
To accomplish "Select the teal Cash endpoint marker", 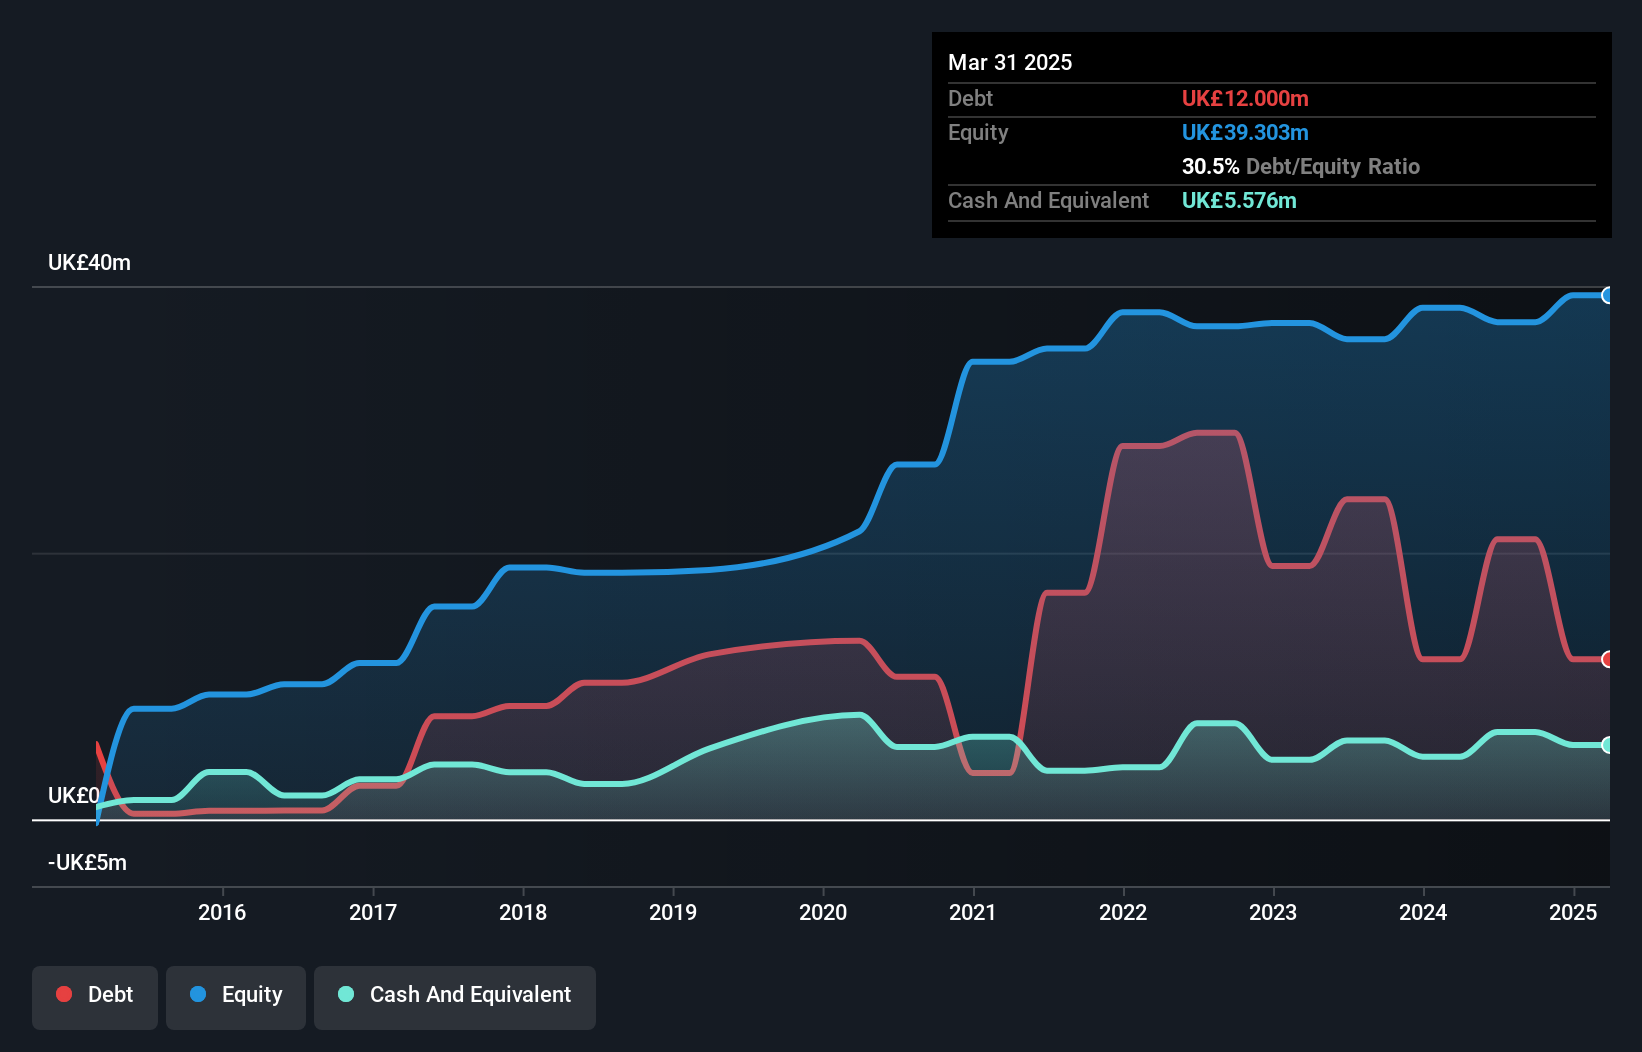I will 1607,745.
